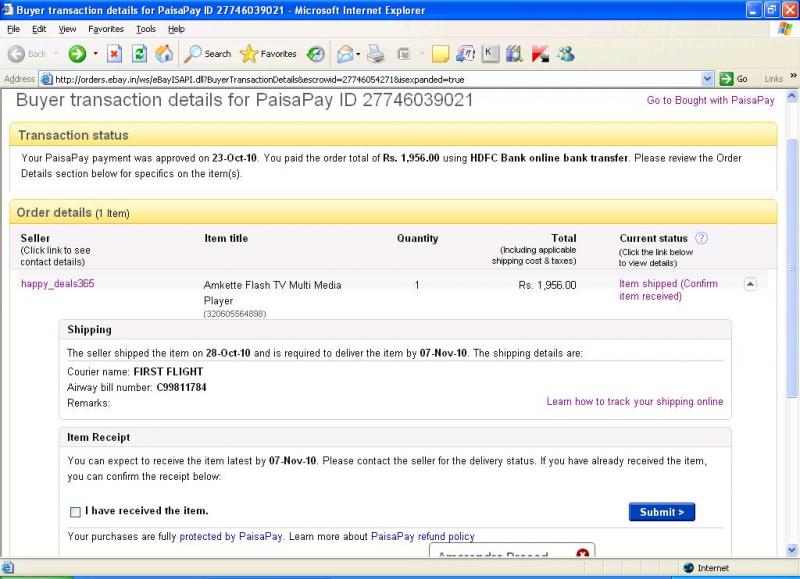This screenshot has height=579, width=800.
Task: Open the Forward button history dropdown
Action: [x=95, y=54]
